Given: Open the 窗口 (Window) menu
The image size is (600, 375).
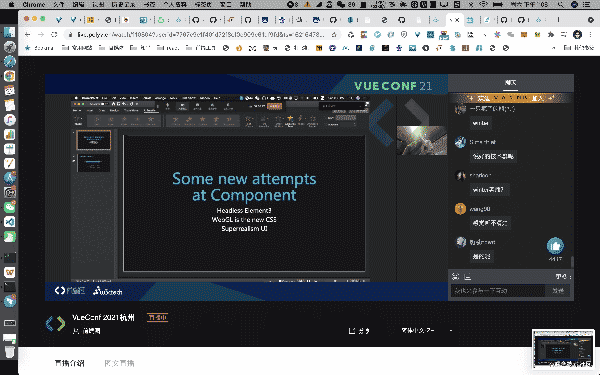Looking at the screenshot, I should 225,5.
